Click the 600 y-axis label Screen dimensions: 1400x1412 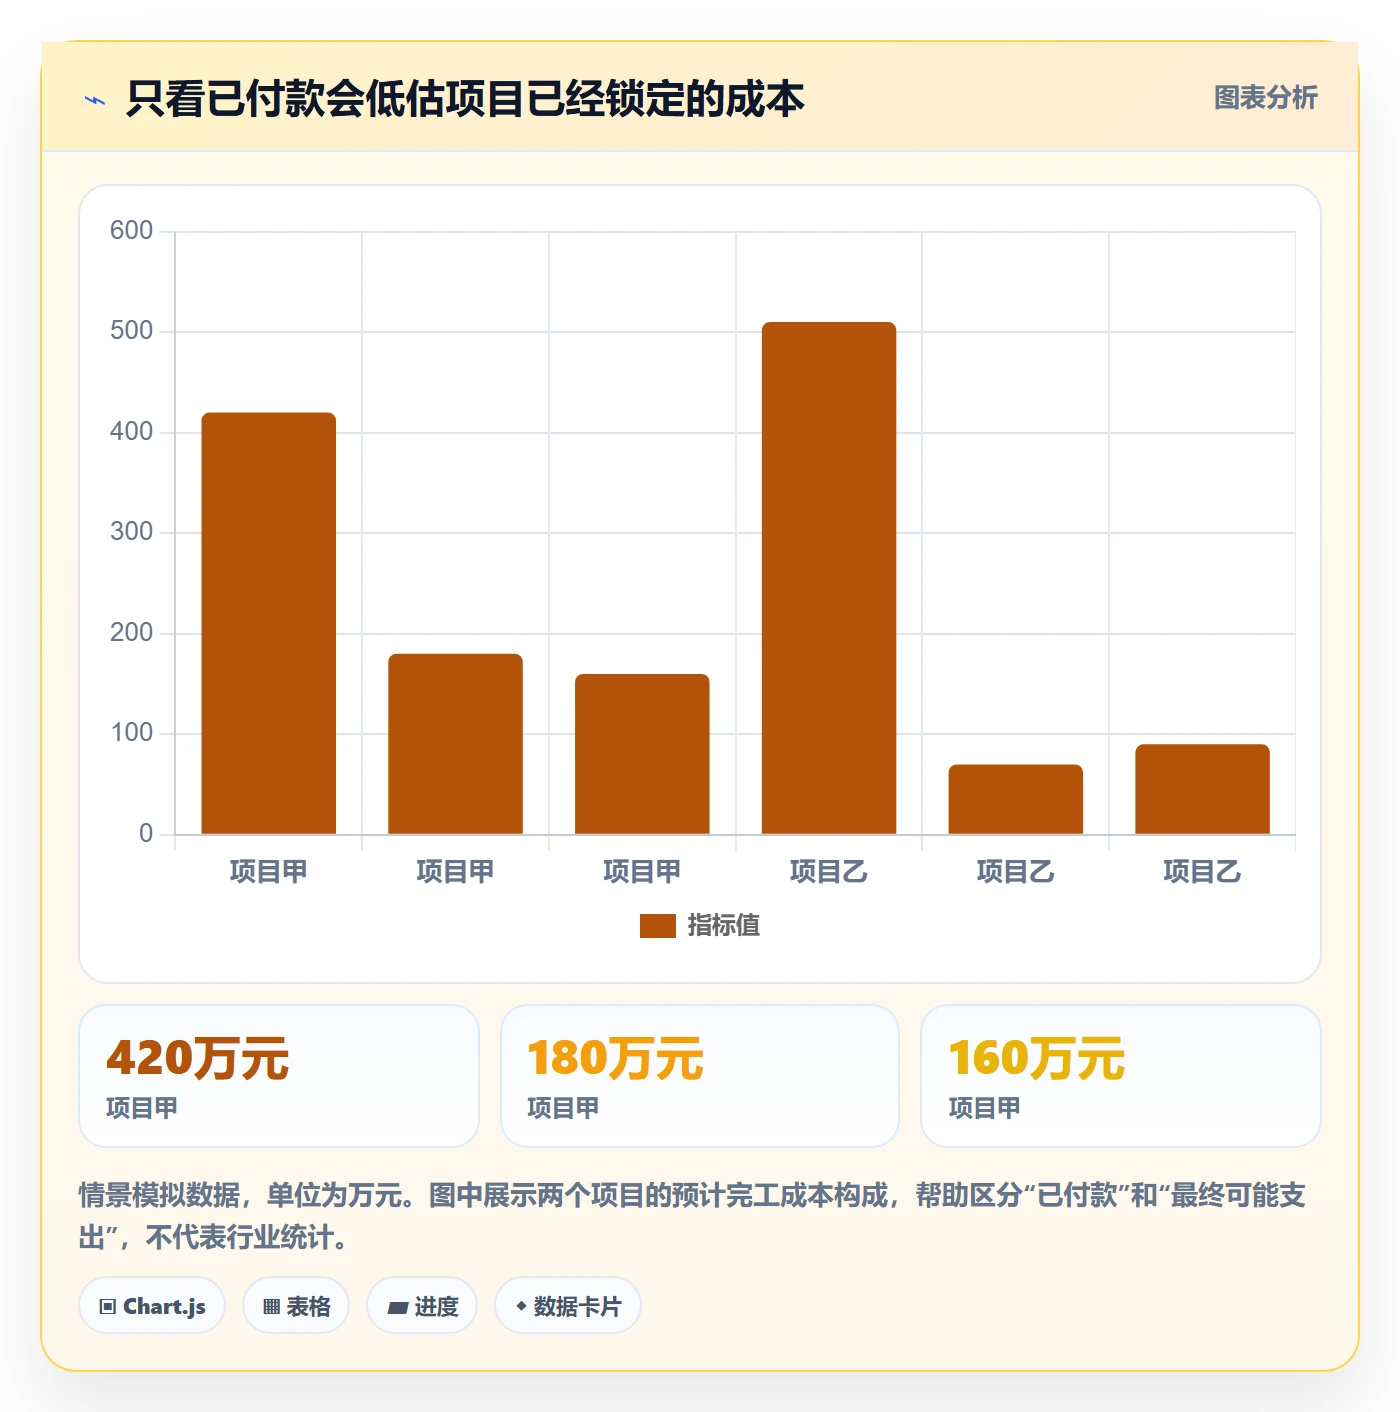coord(131,231)
